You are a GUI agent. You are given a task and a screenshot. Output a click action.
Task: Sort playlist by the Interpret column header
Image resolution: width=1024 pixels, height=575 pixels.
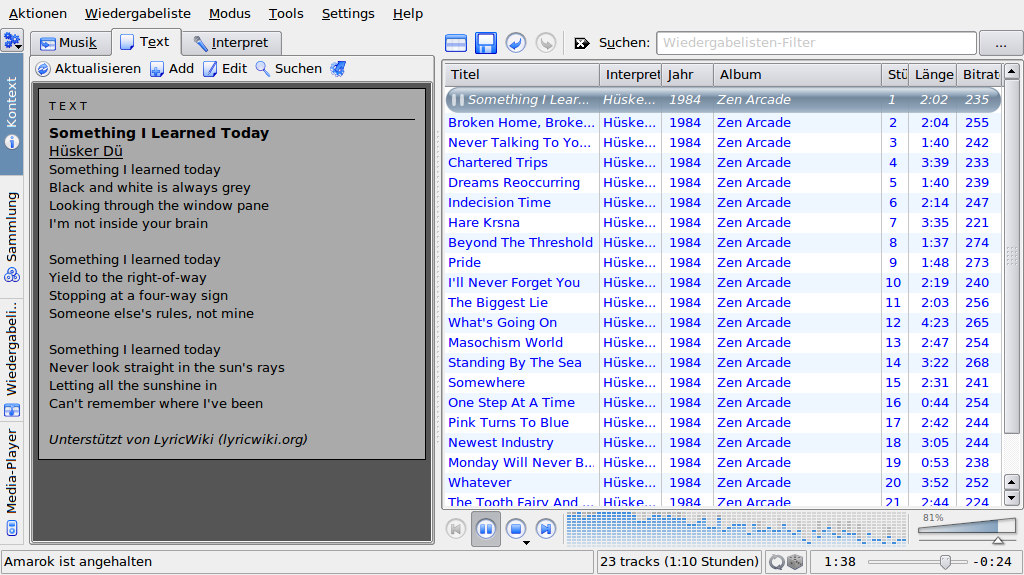630,74
